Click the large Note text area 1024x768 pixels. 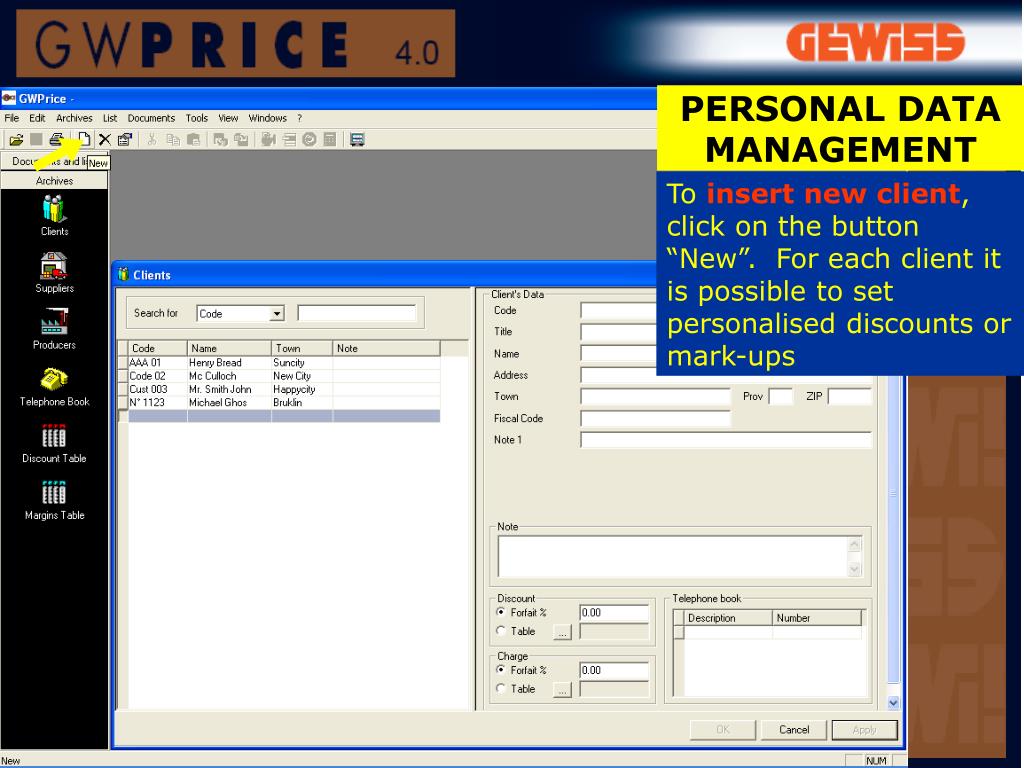coord(673,556)
